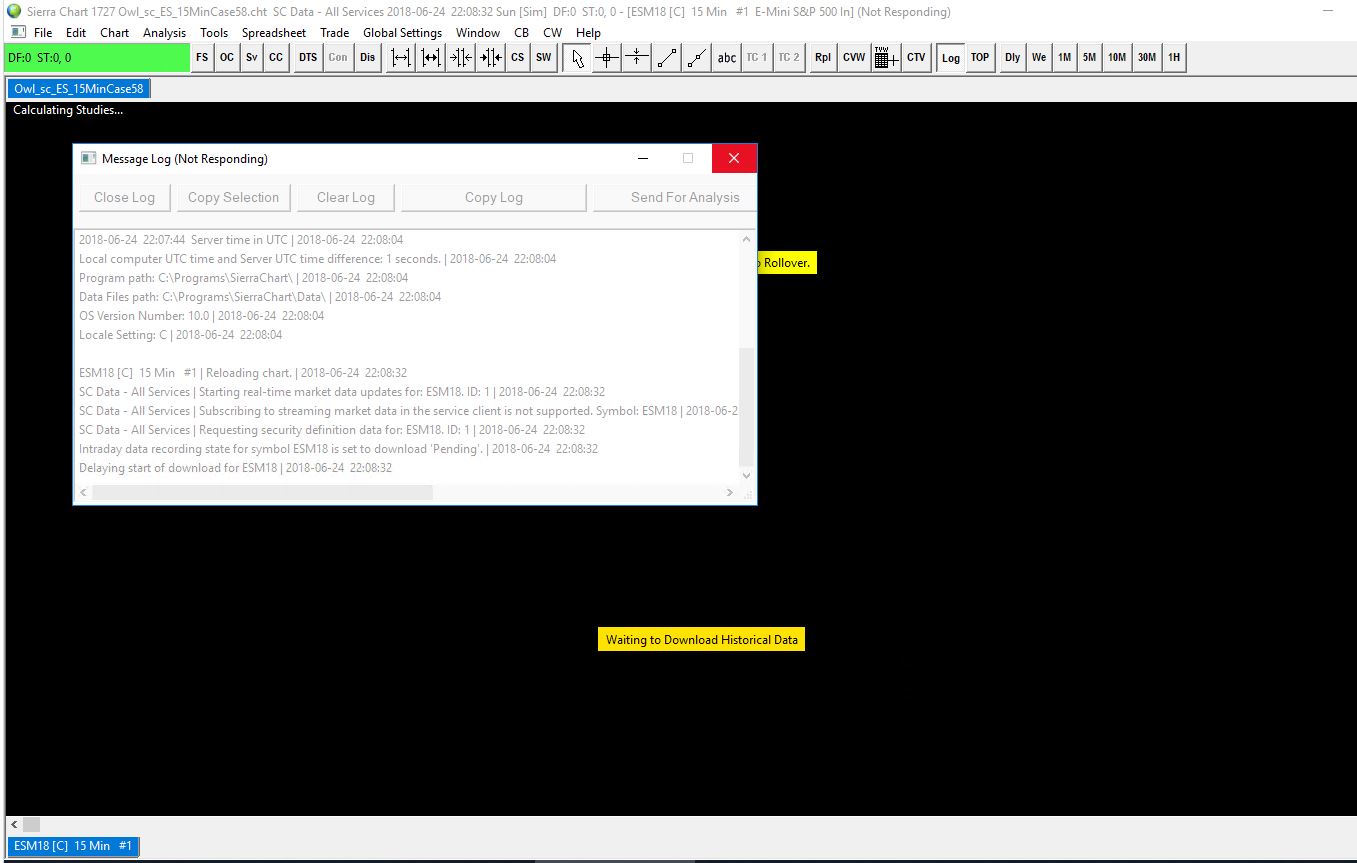Click the OC toolbar button
The height and width of the screenshot is (863, 1357).
point(227,58)
